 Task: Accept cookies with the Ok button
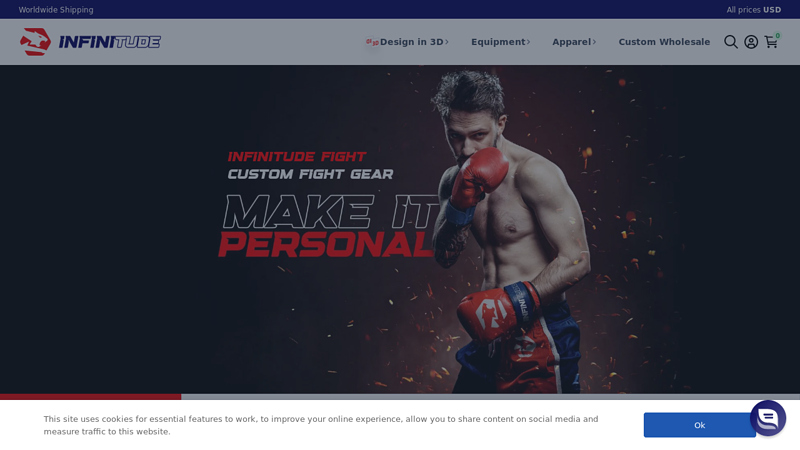pos(699,425)
